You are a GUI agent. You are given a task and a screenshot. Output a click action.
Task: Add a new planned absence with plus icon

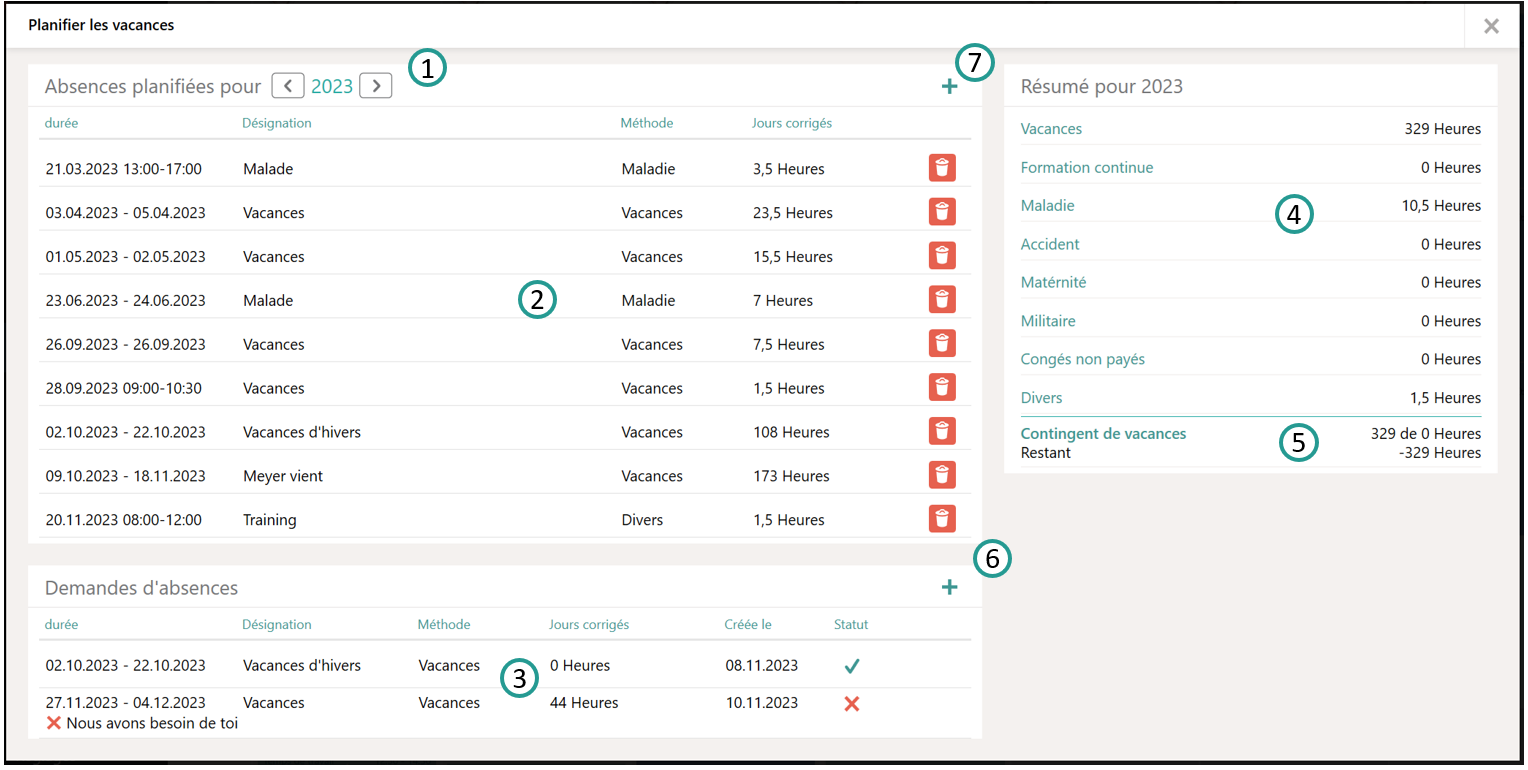click(x=949, y=87)
